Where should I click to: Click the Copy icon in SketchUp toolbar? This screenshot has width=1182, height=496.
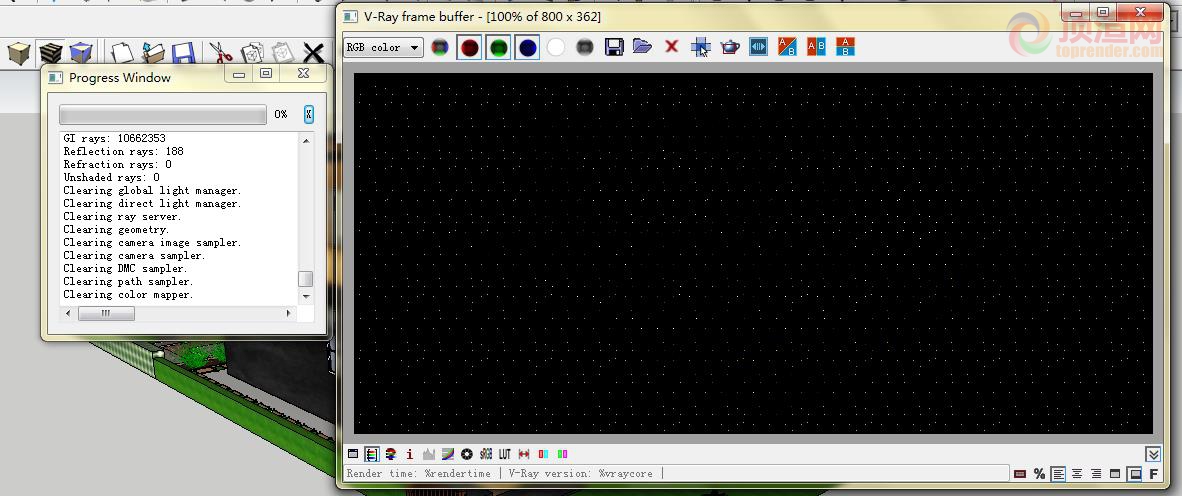coord(252,53)
